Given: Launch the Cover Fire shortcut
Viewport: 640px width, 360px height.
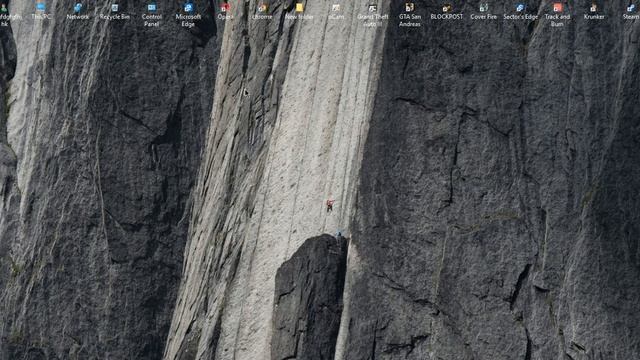Looking at the screenshot, I should (484, 11).
